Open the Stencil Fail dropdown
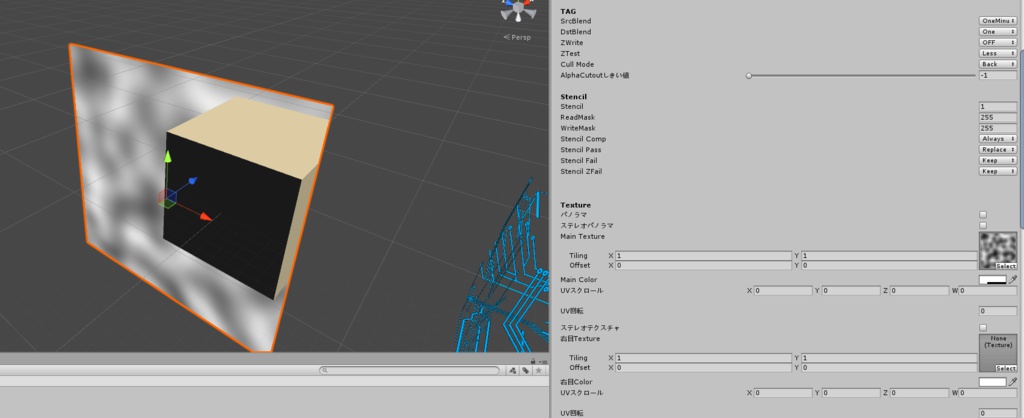This screenshot has width=1024, height=418. coord(998,160)
